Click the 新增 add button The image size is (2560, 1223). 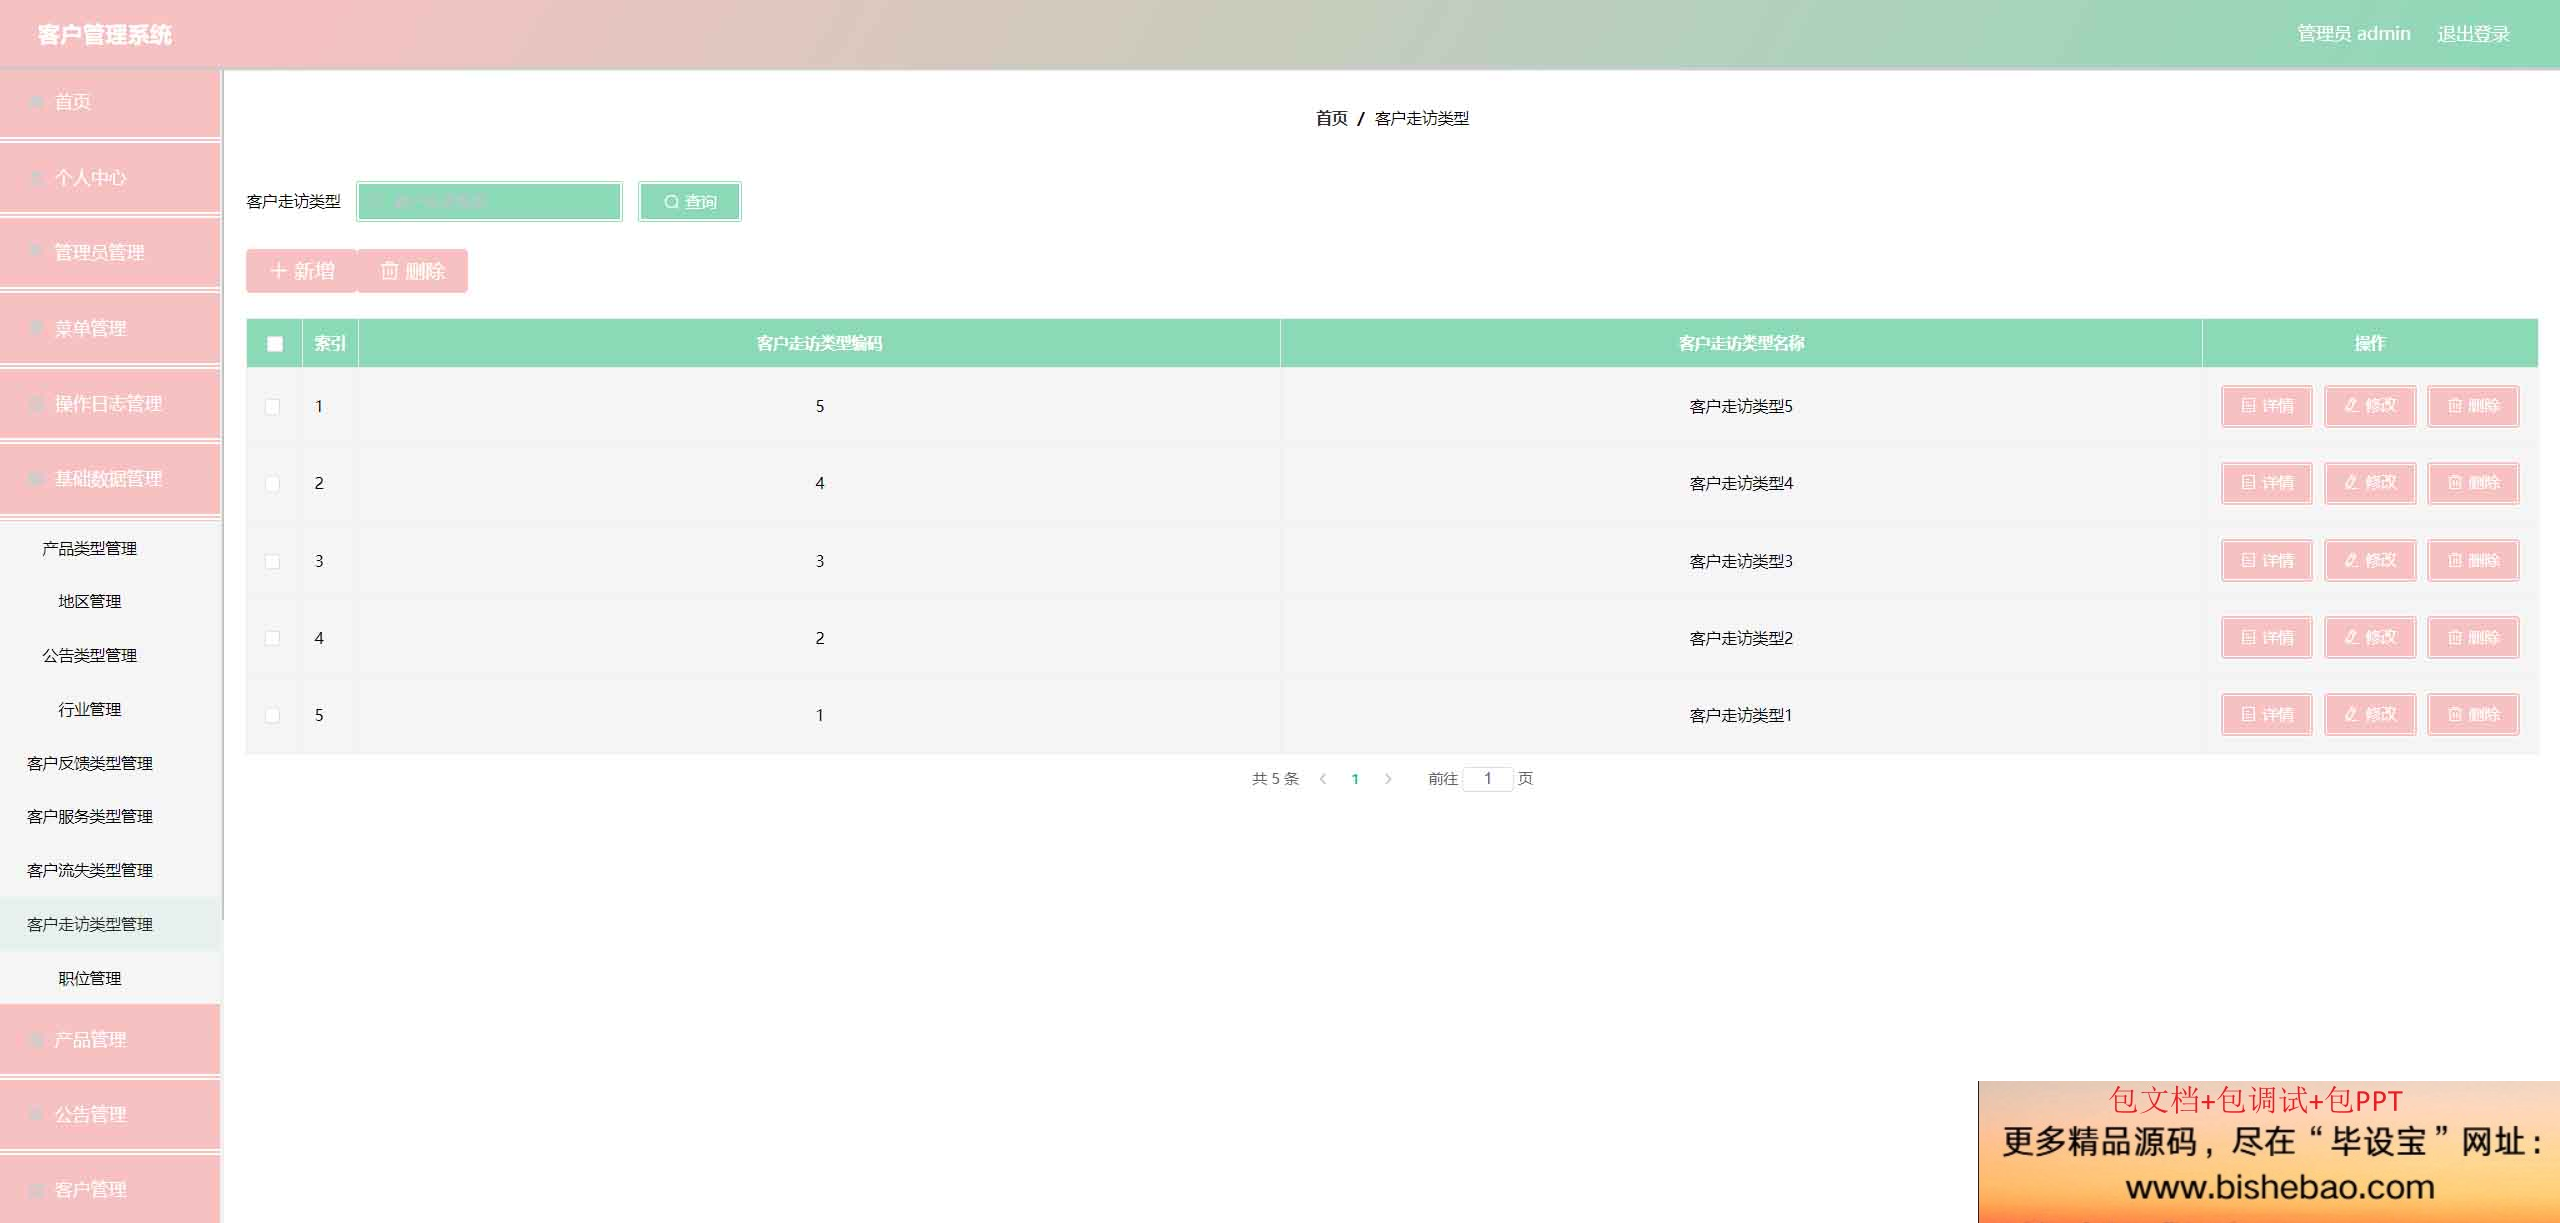point(301,271)
